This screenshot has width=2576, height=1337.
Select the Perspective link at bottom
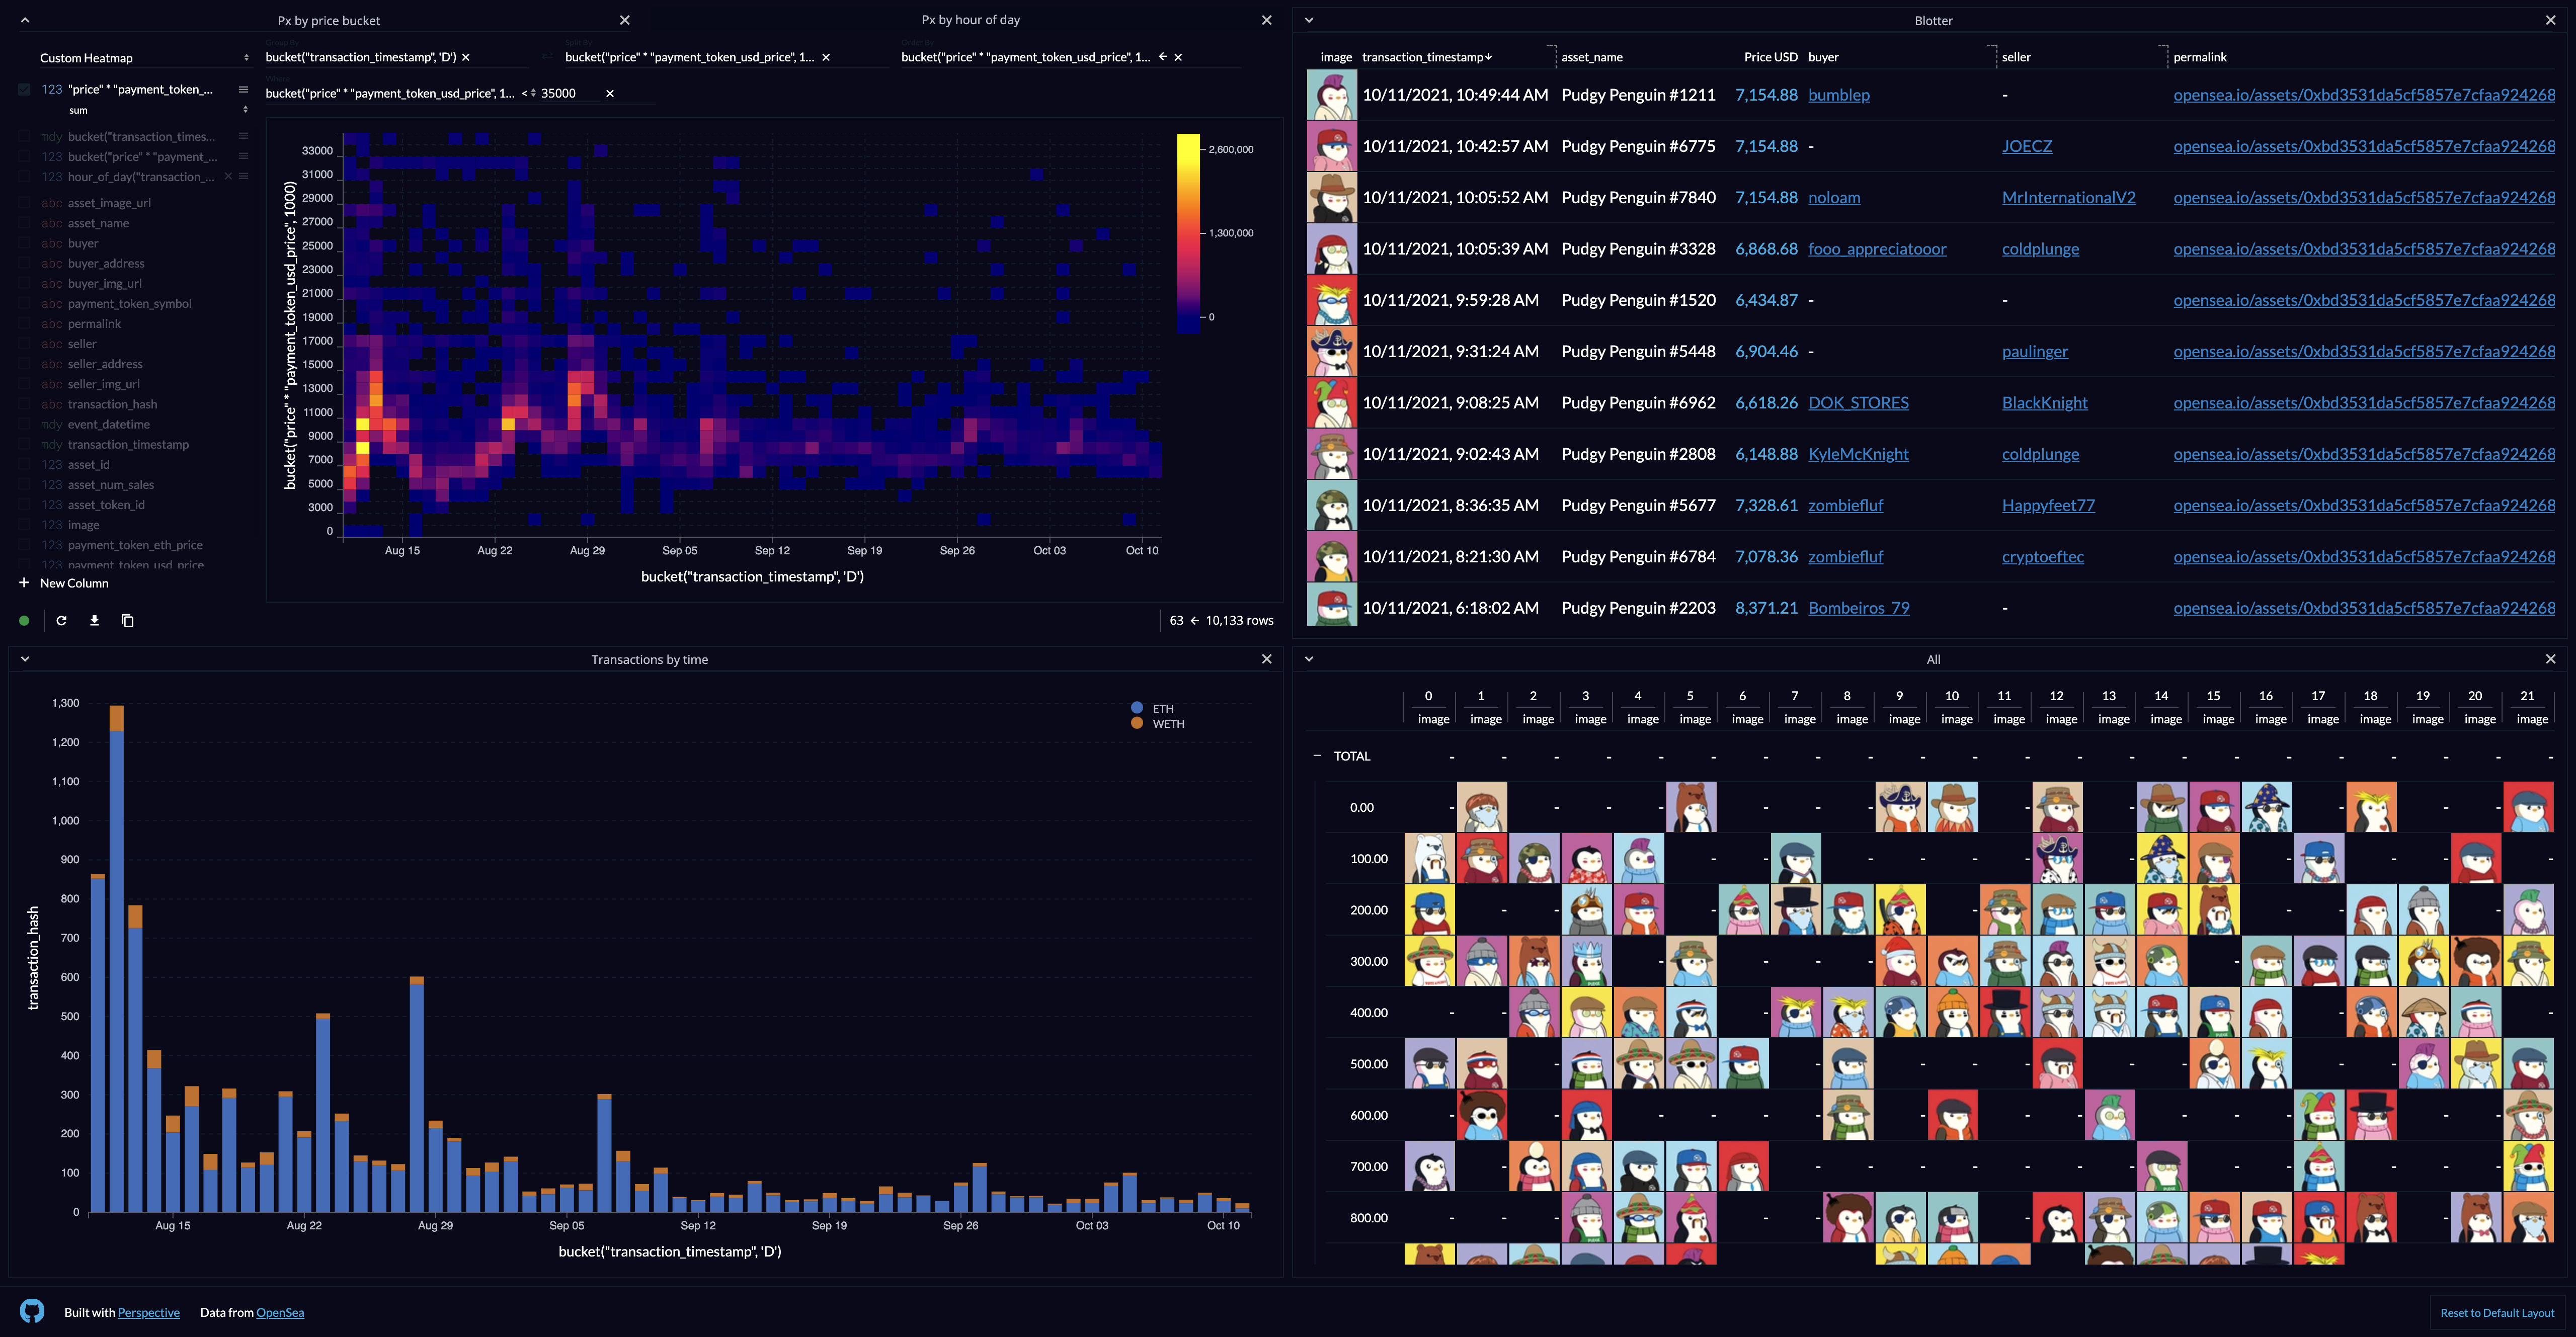pyautogui.click(x=148, y=1311)
